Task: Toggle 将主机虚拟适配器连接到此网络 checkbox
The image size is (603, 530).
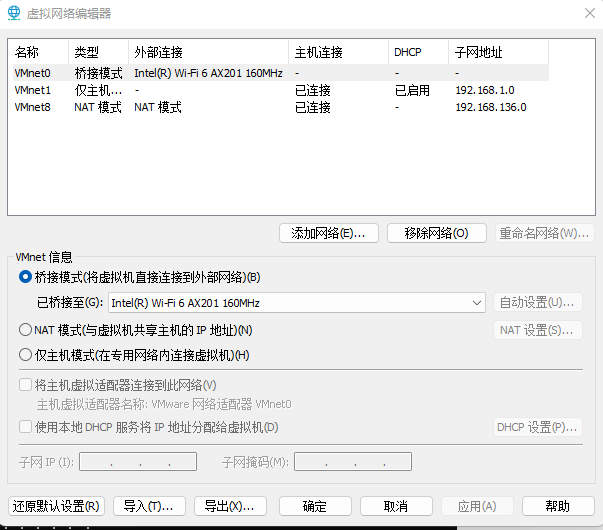Action: [25, 385]
